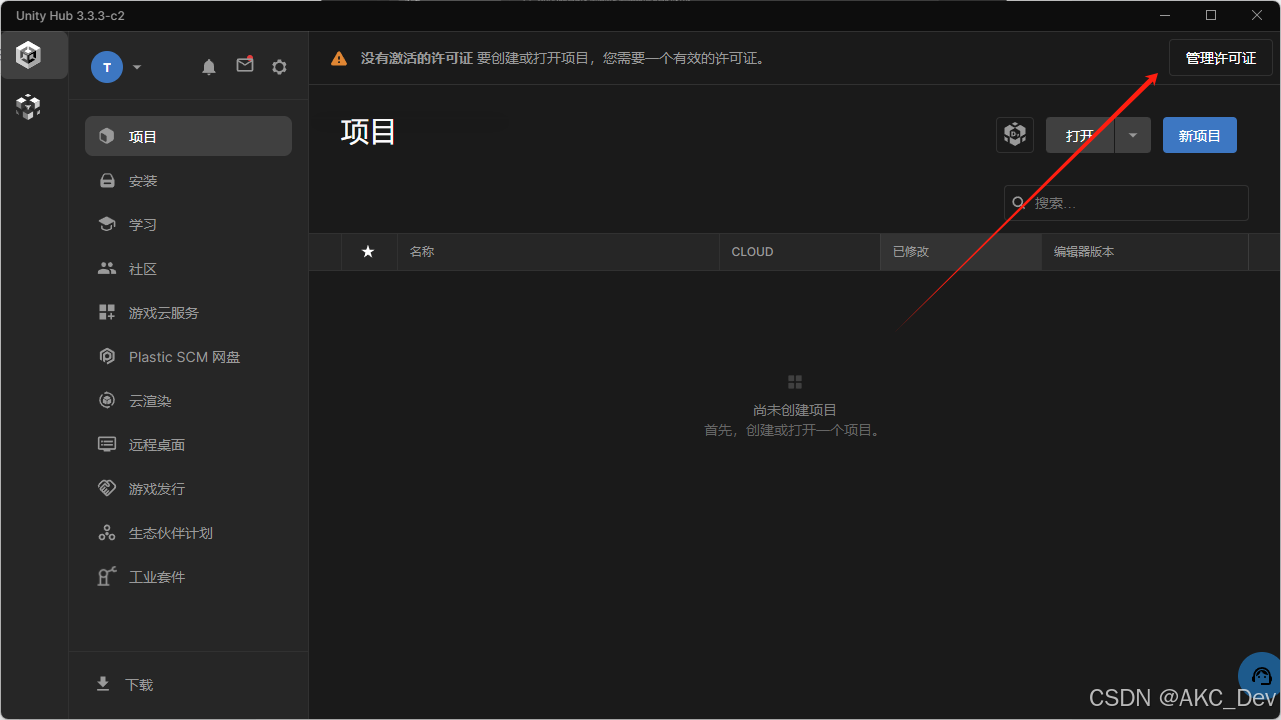Image resolution: width=1281 pixels, height=720 pixels.
Task: Click the 生态伙伴计划 nodes icon
Action: [107, 533]
